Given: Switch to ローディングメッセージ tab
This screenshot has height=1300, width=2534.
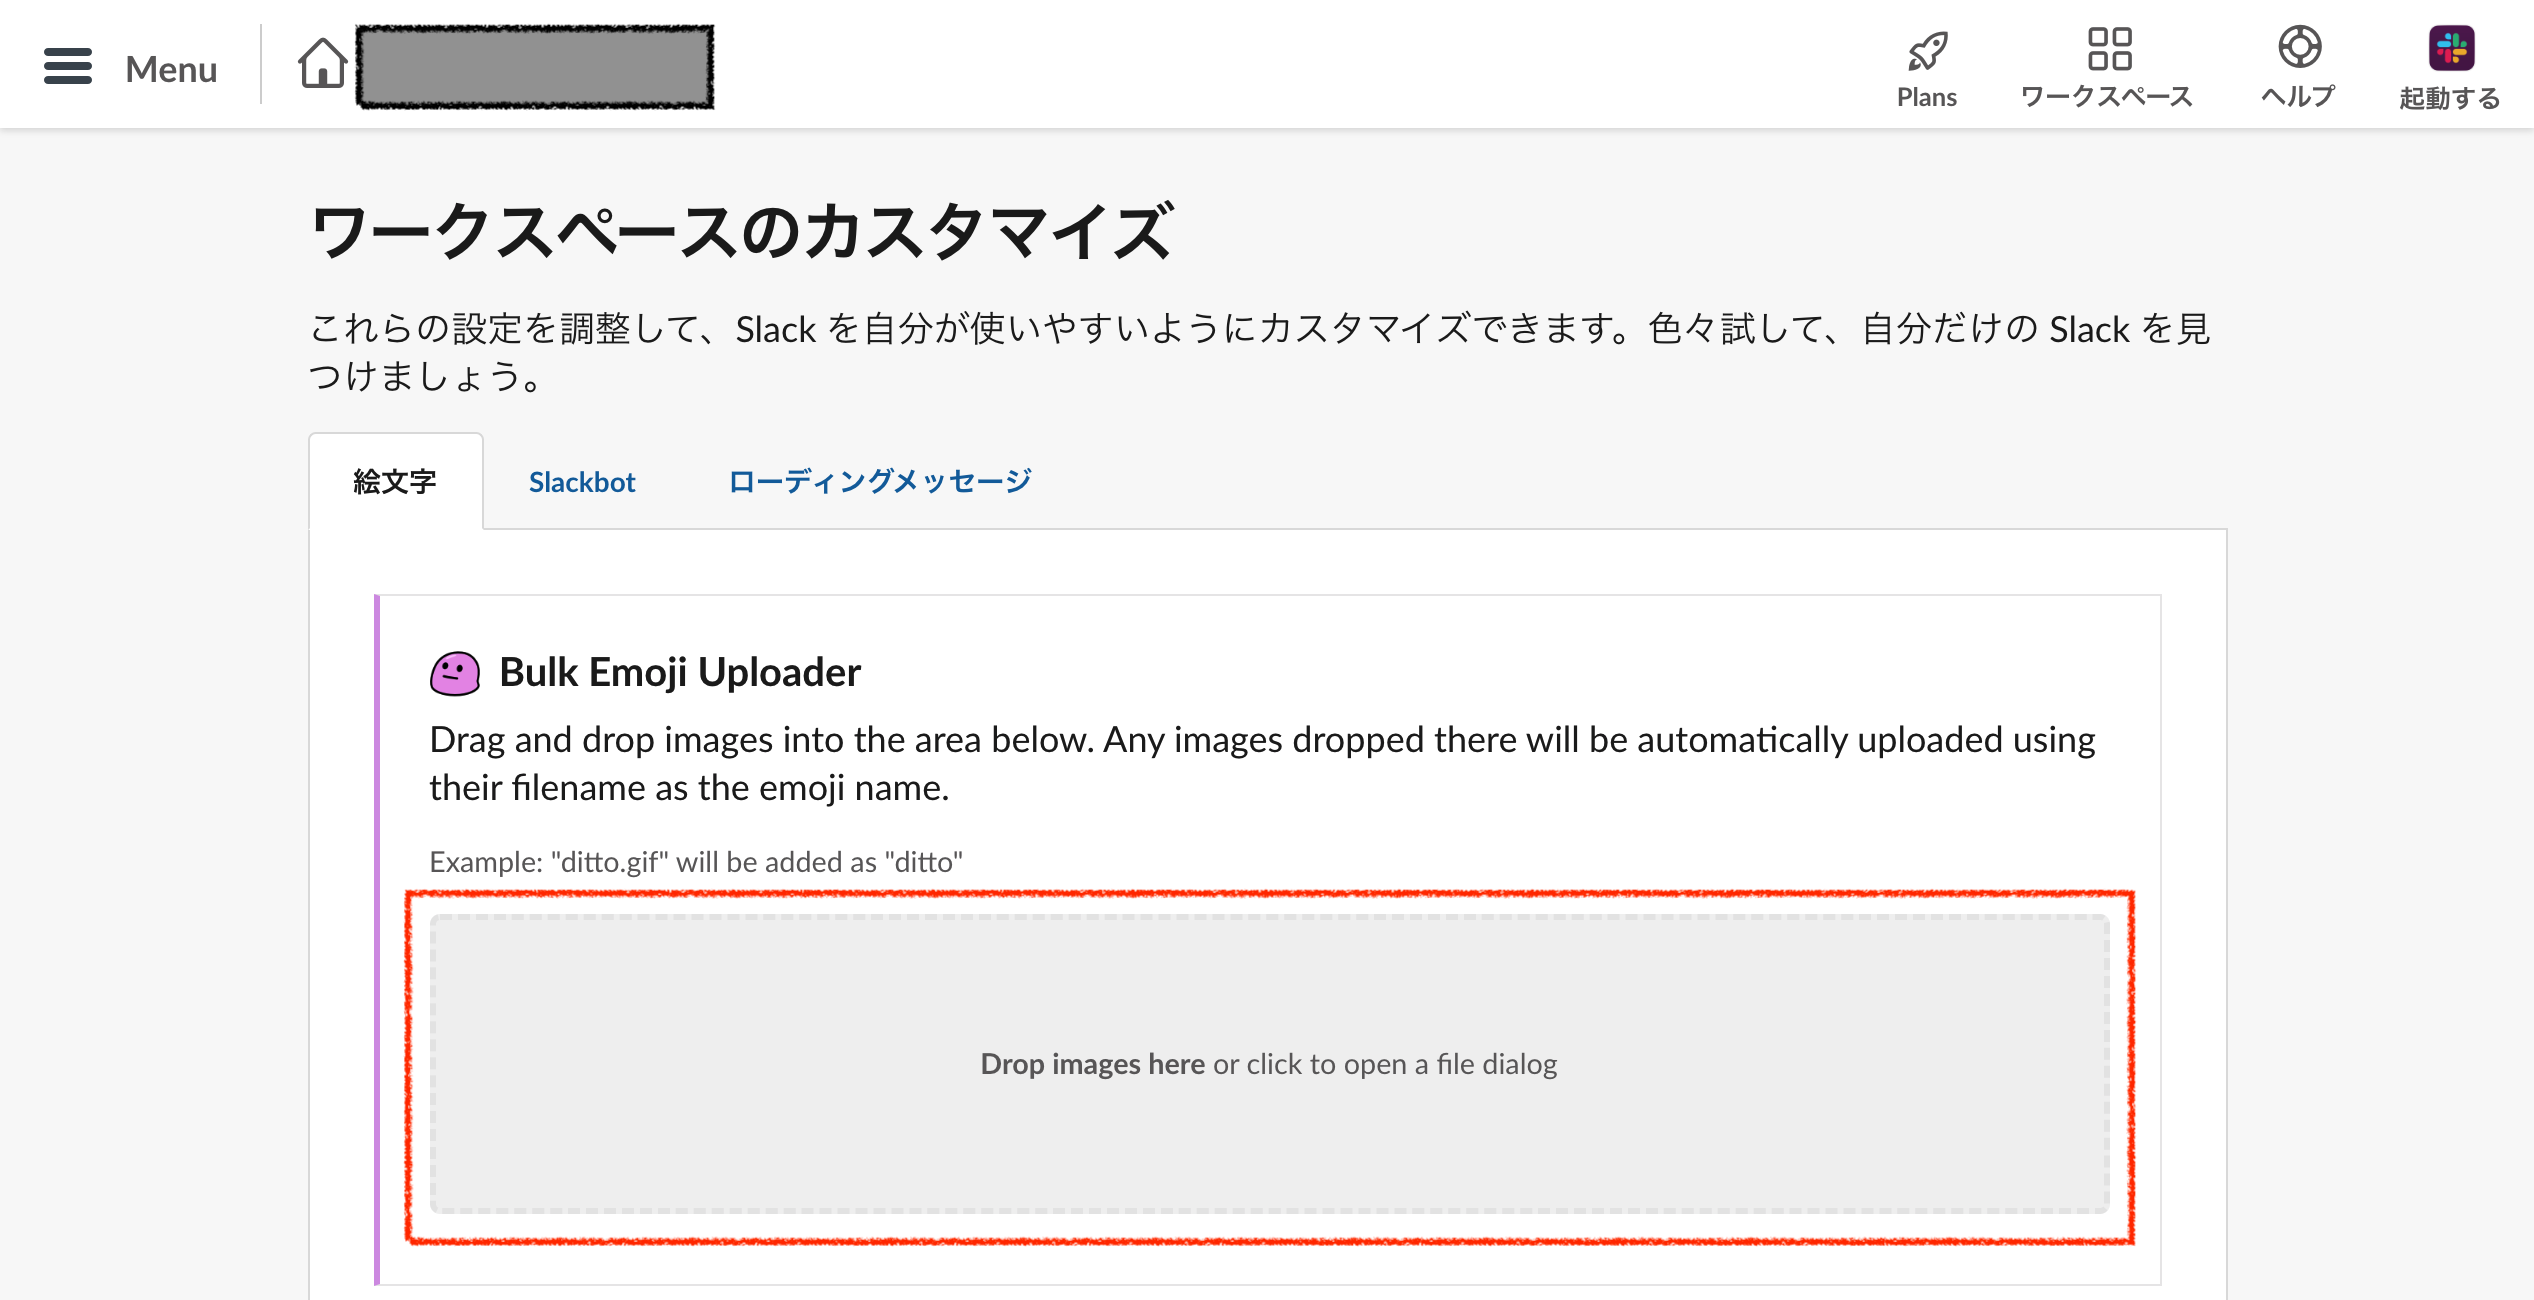Looking at the screenshot, I should tap(880, 482).
